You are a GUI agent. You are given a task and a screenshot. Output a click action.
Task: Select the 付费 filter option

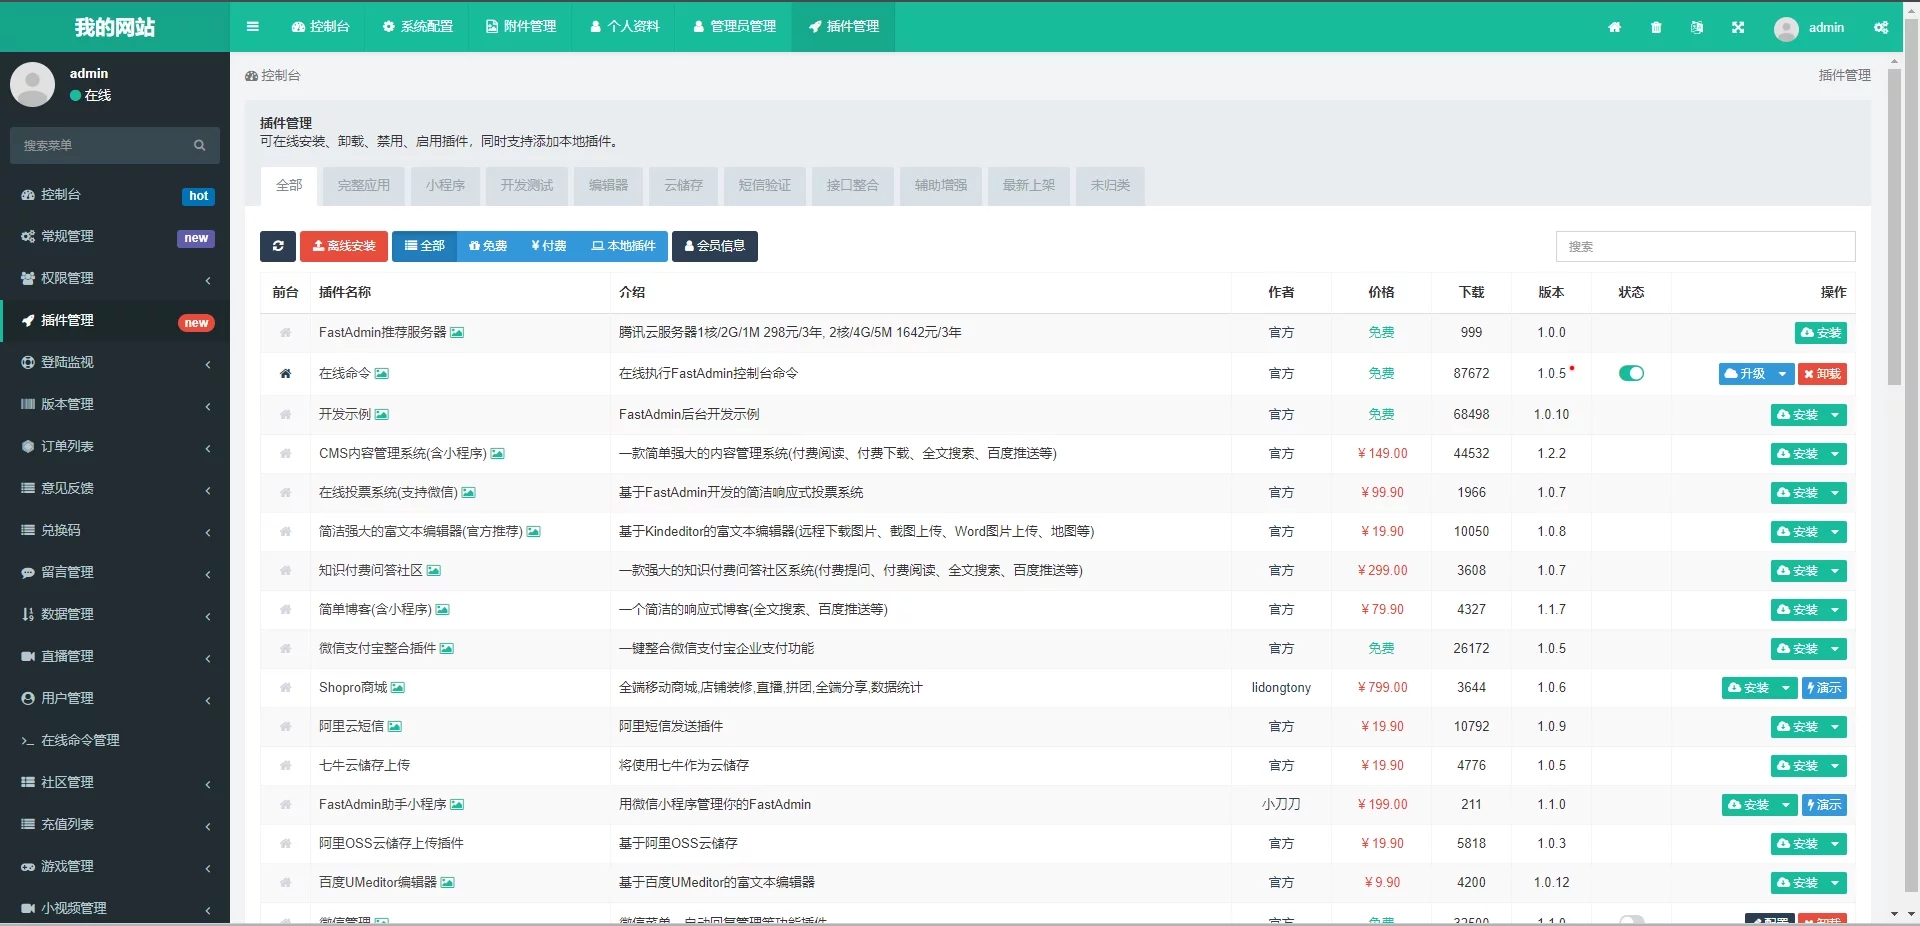tap(549, 246)
